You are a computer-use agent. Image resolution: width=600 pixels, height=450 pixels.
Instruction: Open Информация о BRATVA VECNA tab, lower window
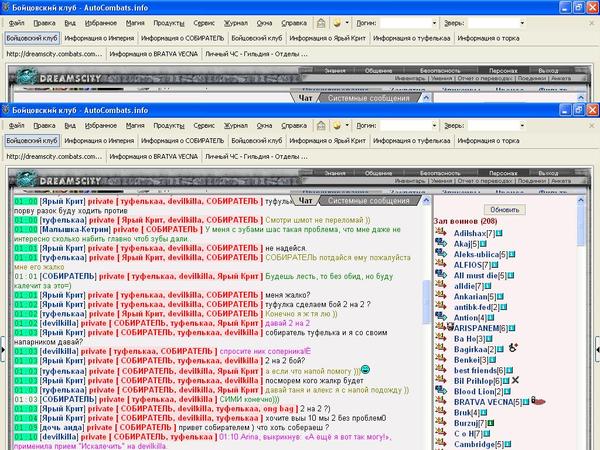click(153, 157)
